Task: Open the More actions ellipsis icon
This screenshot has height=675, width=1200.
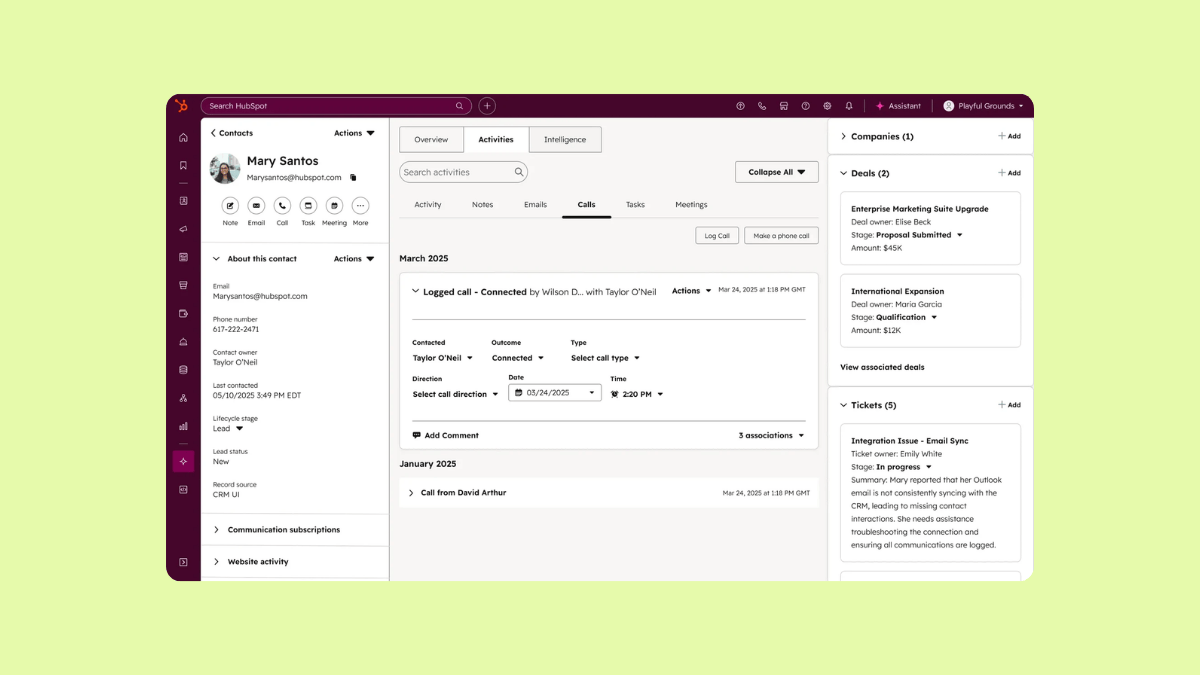Action: pos(360,205)
